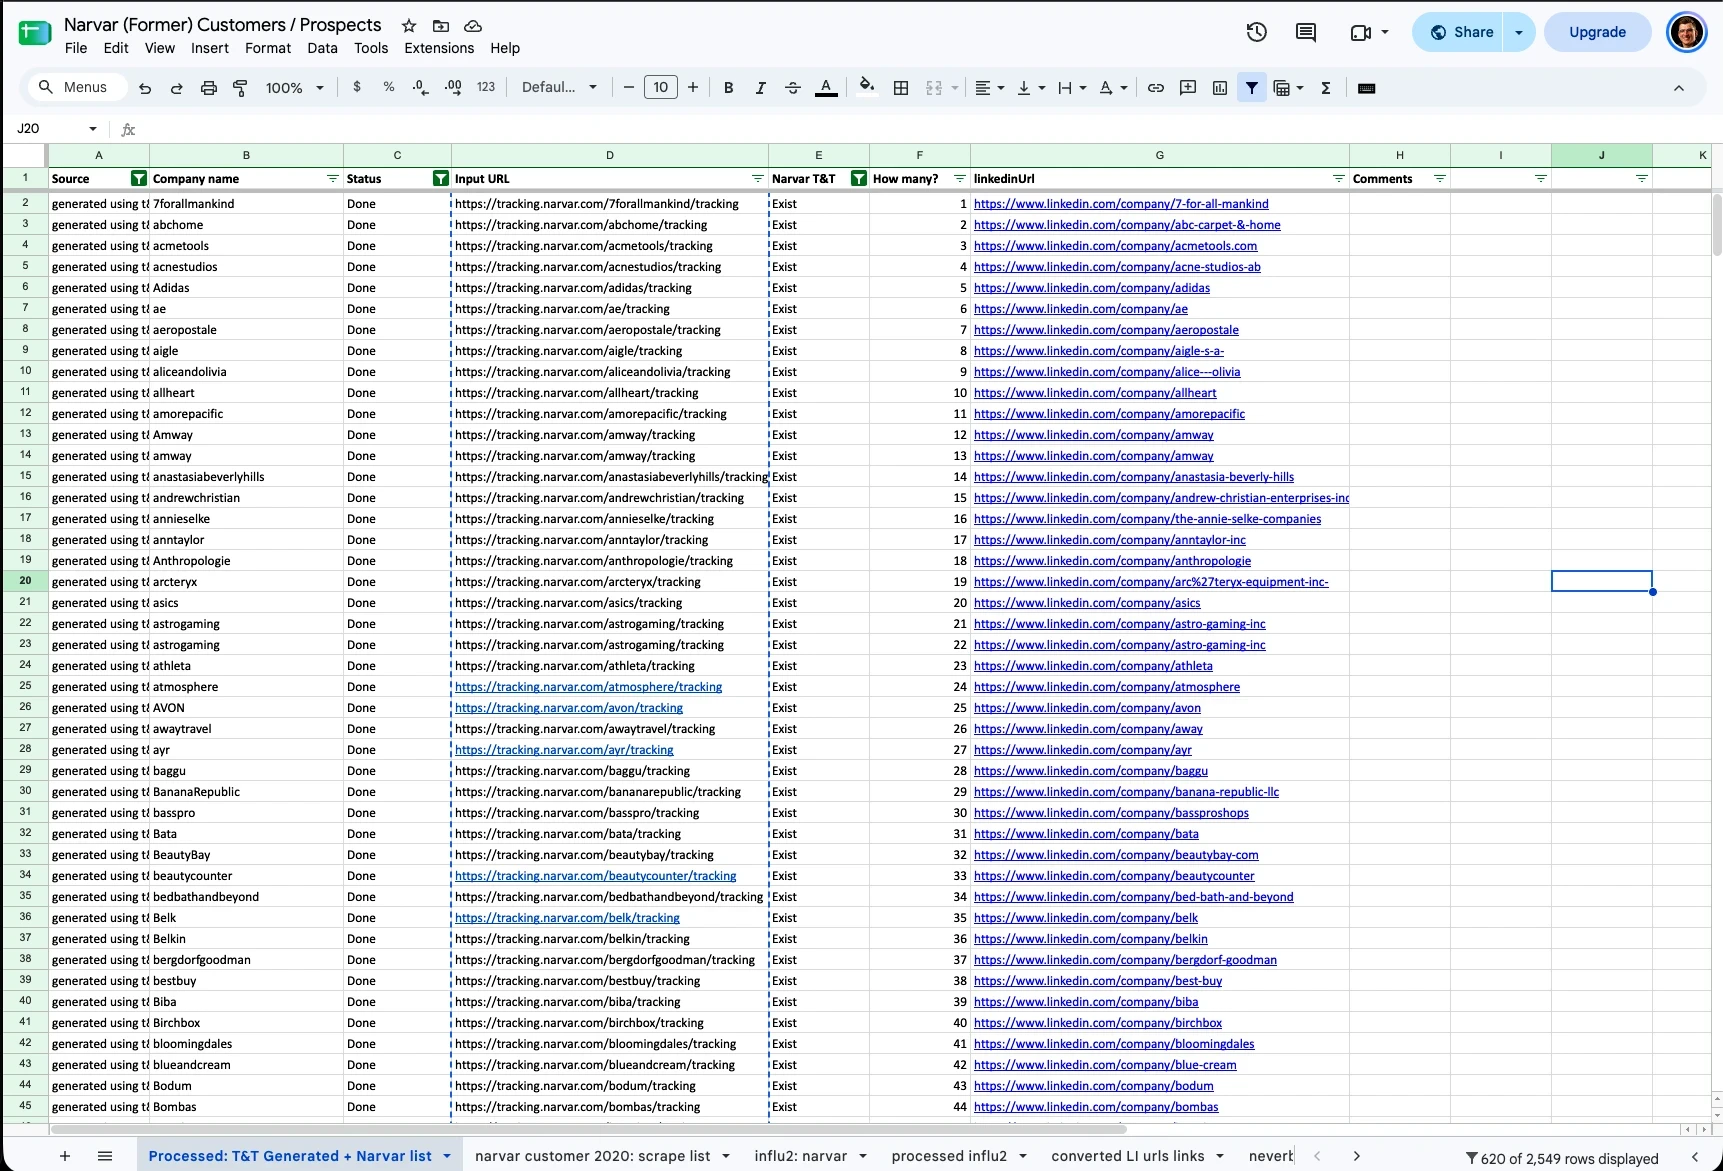Screen dimensions: 1723x1171
Task: Toggle bold formatting
Action: 729,88
